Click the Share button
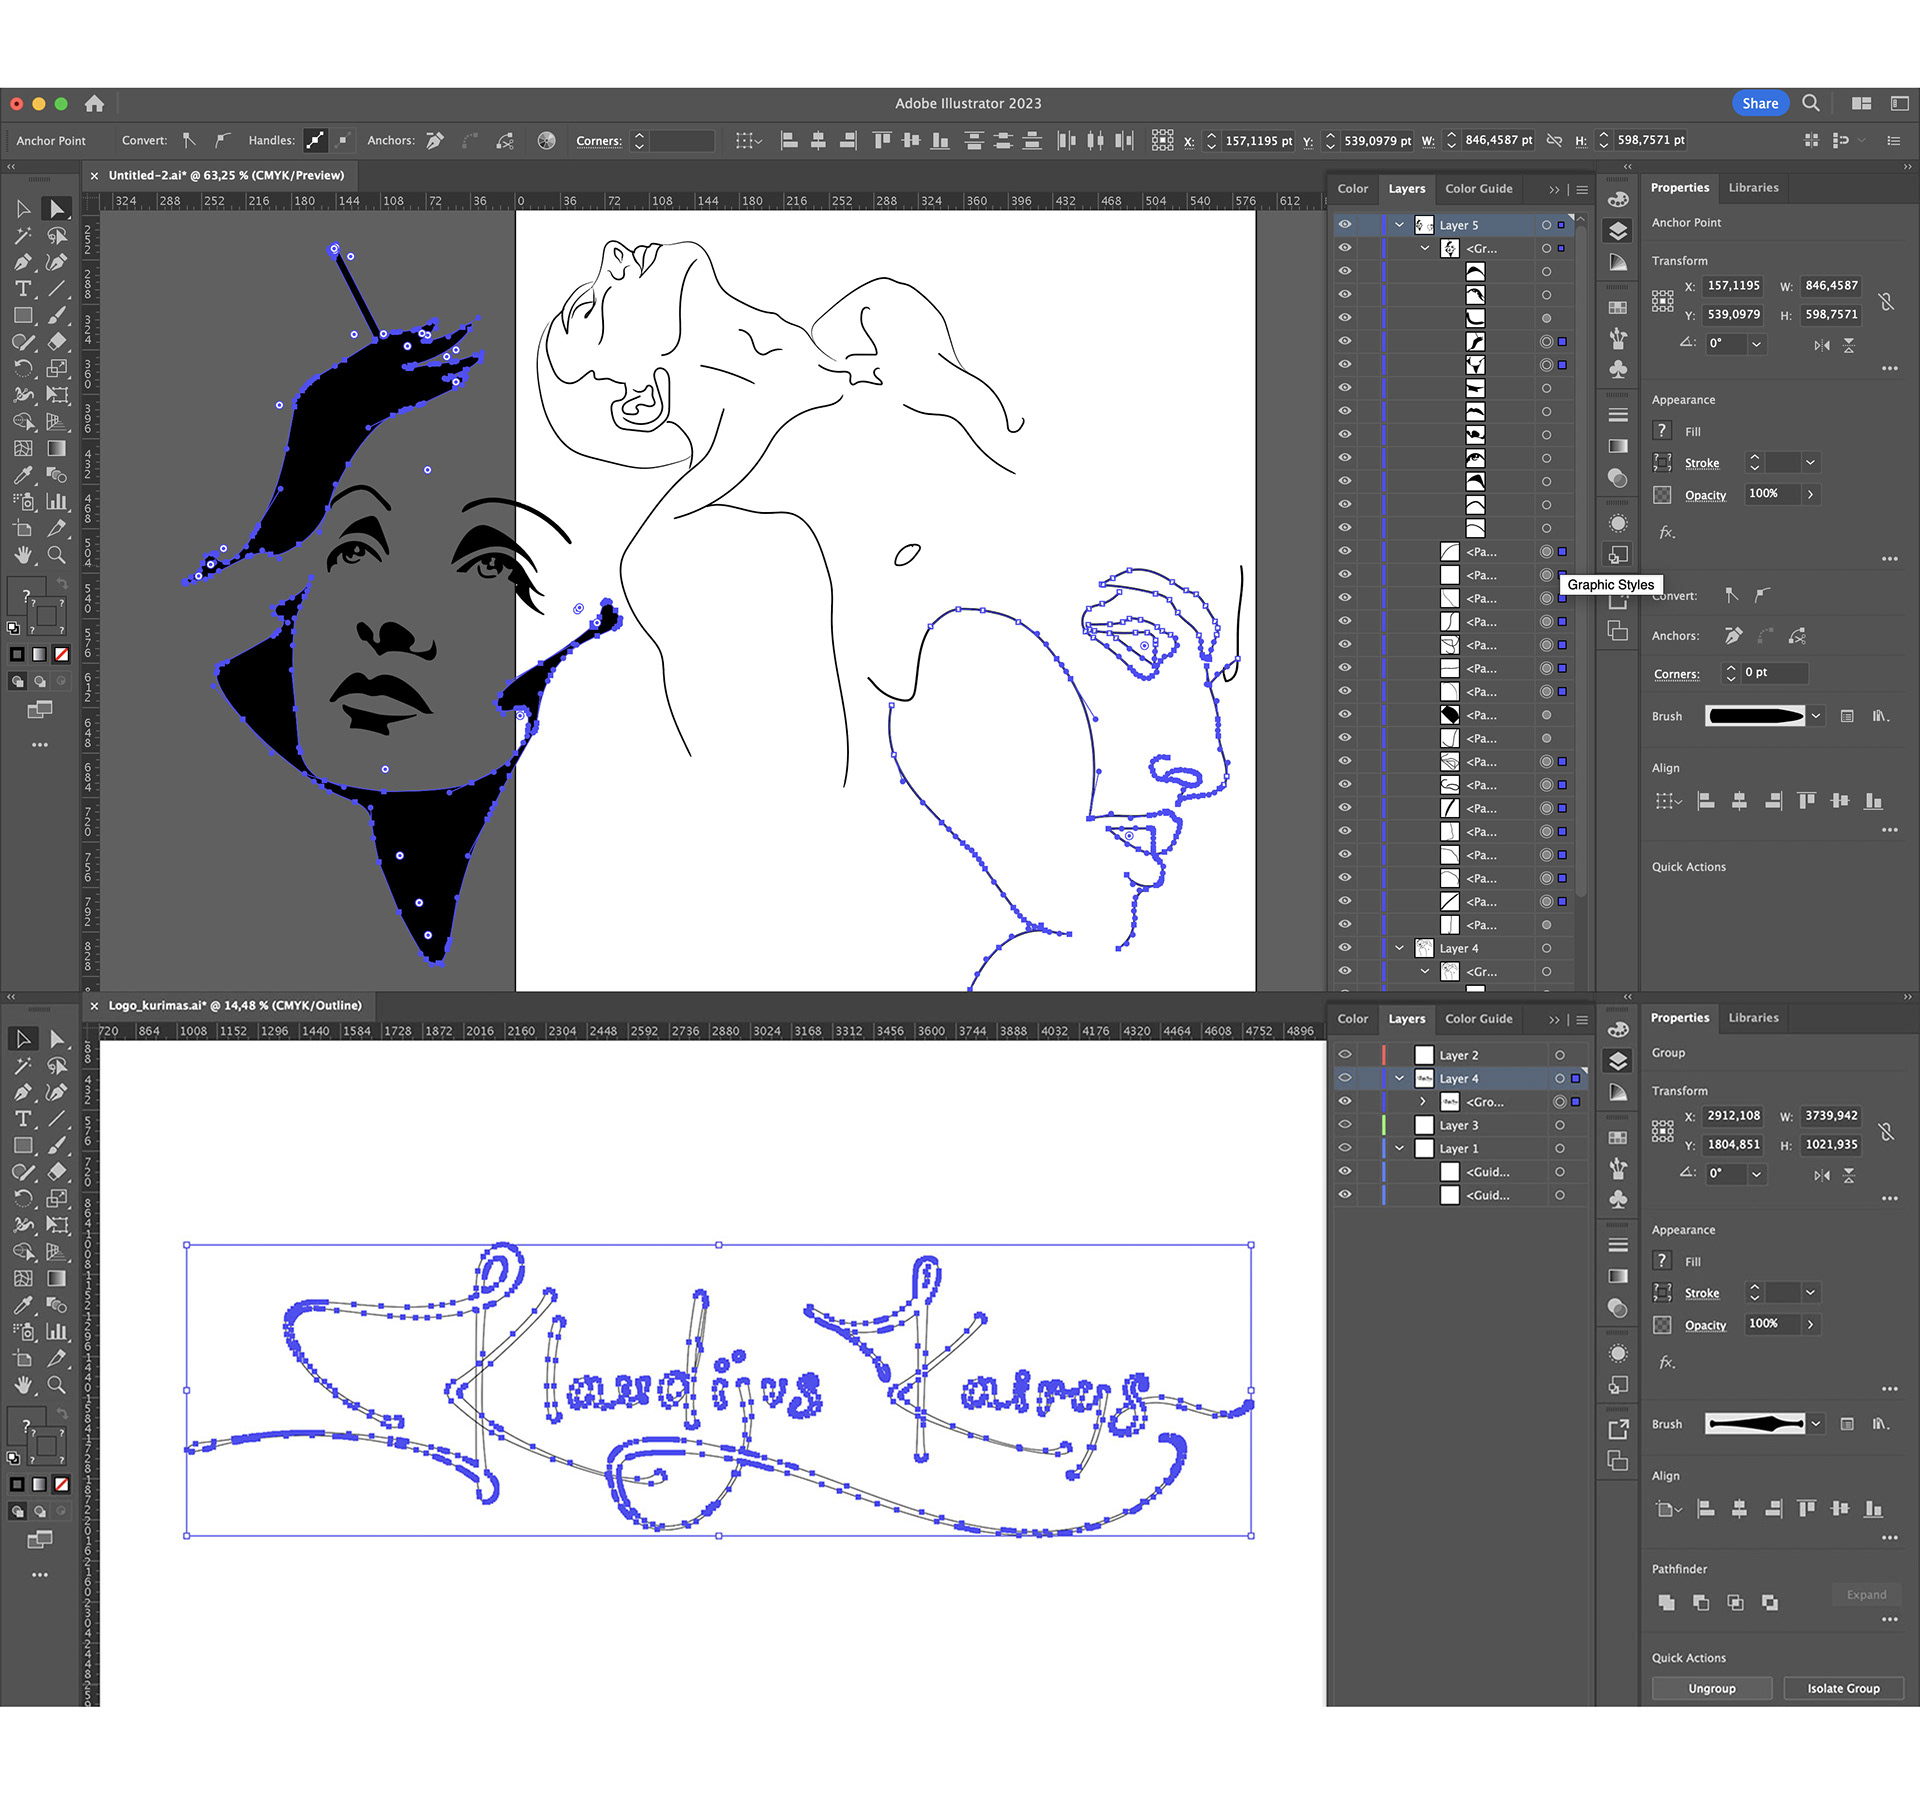This screenshot has width=1920, height=1799. click(x=1759, y=103)
